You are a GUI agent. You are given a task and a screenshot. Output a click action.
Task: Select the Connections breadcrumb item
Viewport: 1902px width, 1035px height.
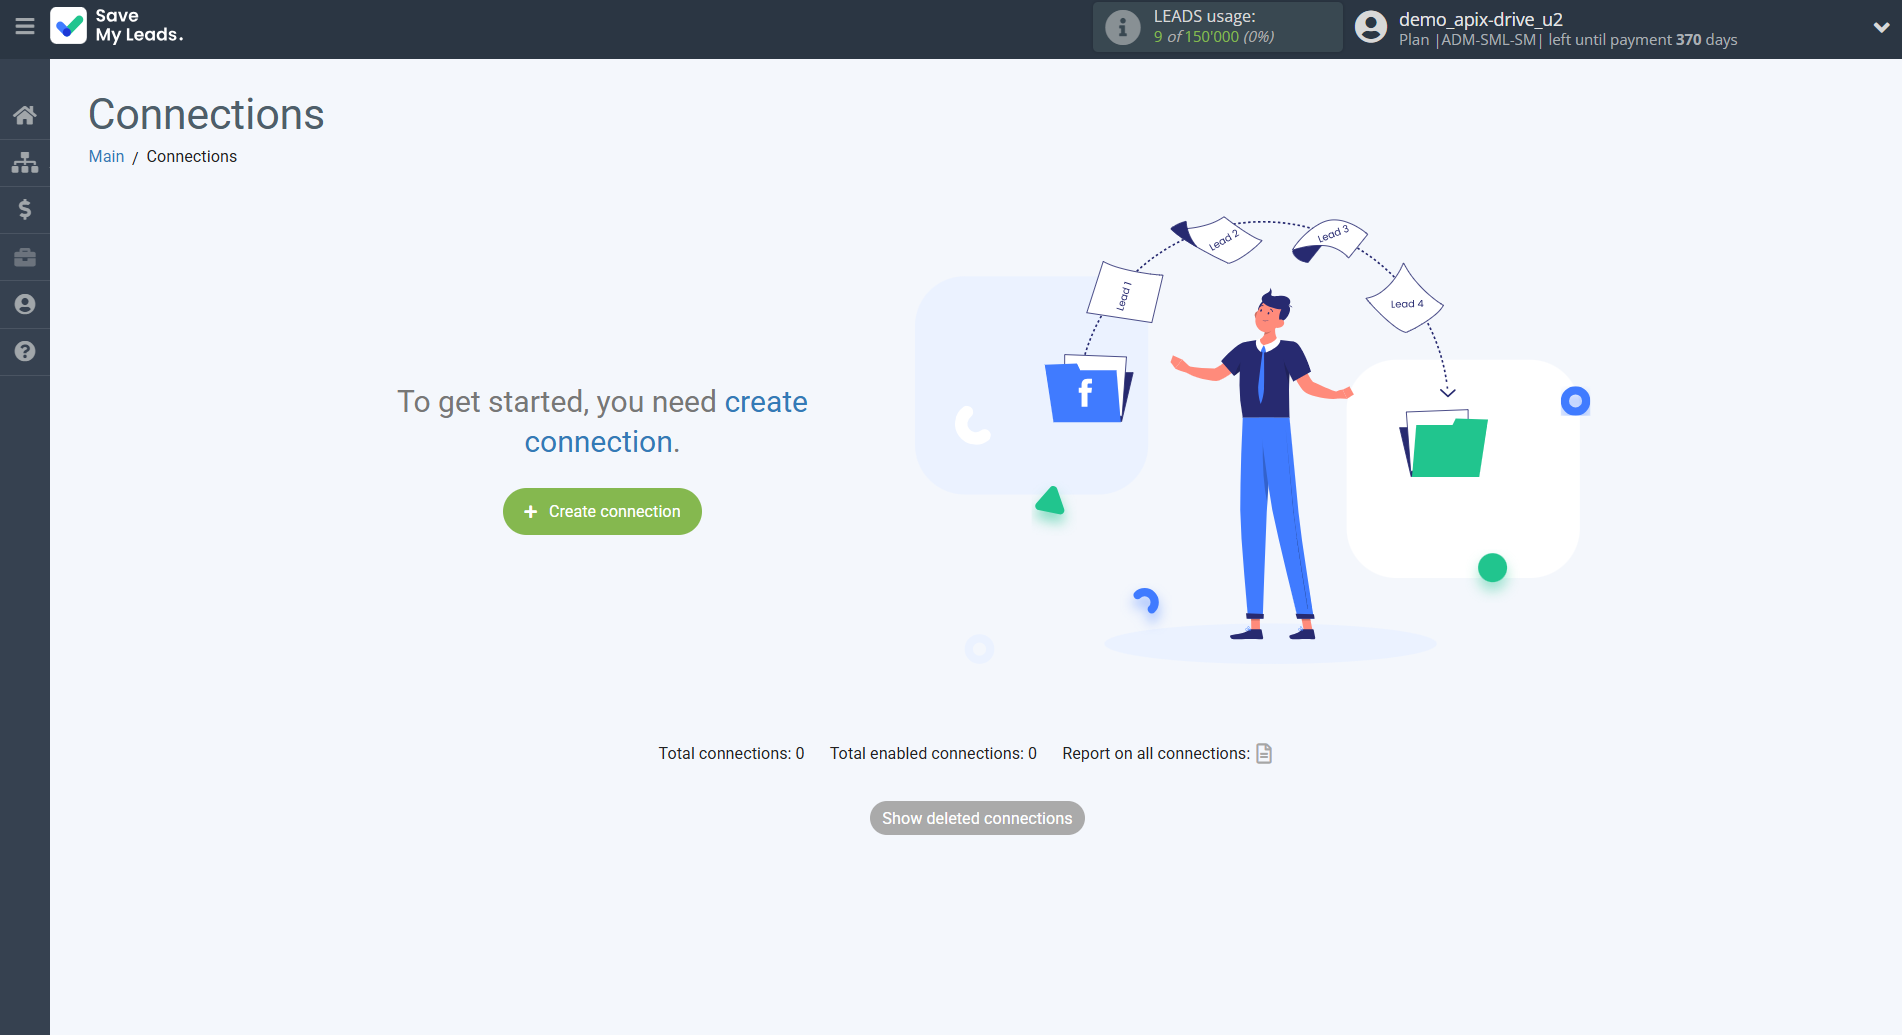191,156
